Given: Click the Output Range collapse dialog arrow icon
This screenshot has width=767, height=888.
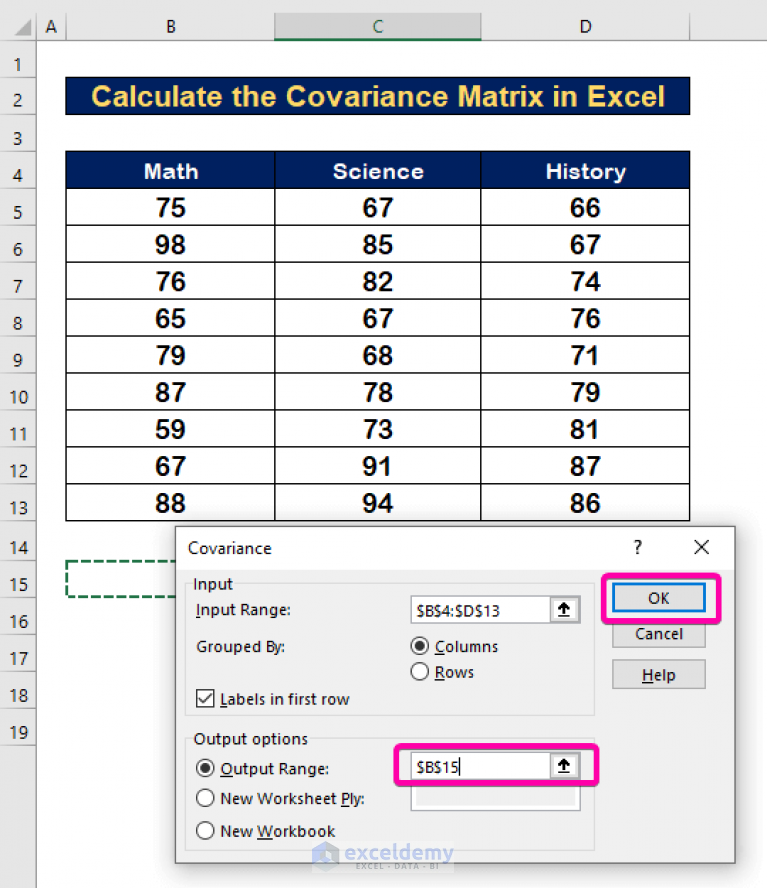Looking at the screenshot, I should (x=564, y=766).
